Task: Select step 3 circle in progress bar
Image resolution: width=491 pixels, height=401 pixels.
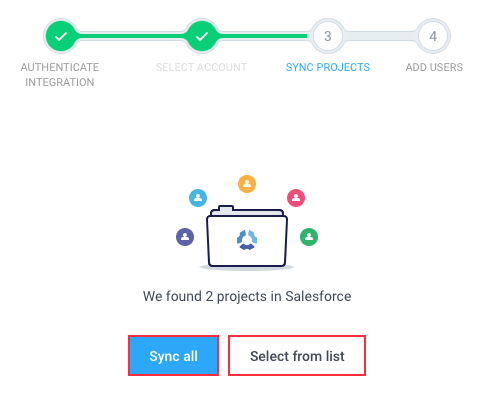Action: point(328,36)
